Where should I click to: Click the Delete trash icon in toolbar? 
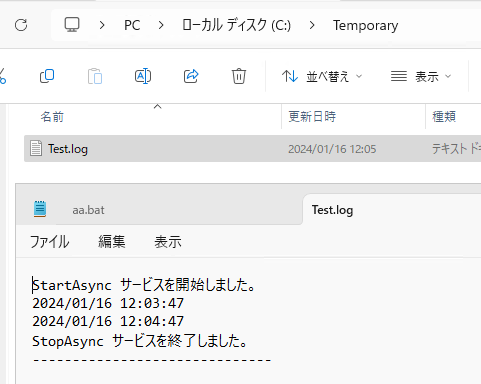point(239,76)
